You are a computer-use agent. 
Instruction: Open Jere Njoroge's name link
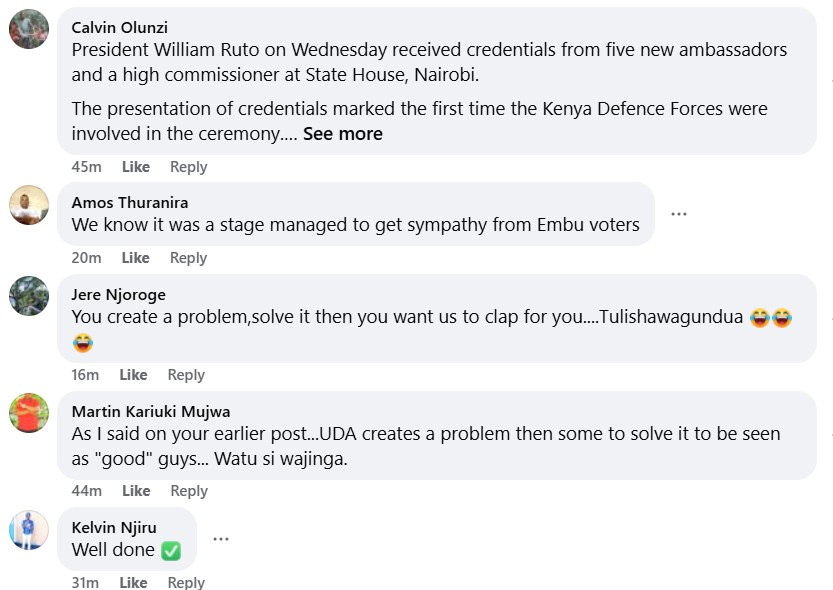pyautogui.click(x=119, y=294)
